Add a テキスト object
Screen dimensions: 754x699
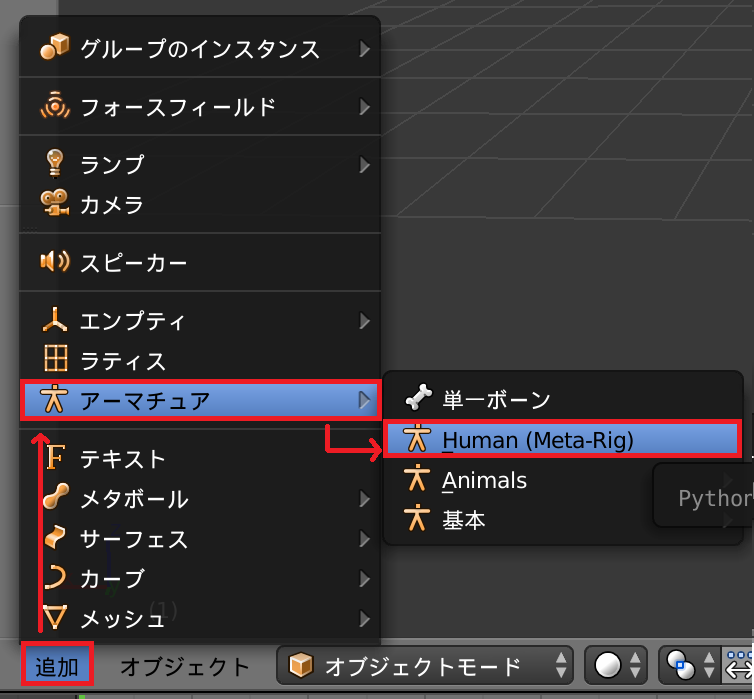[x=200, y=459]
